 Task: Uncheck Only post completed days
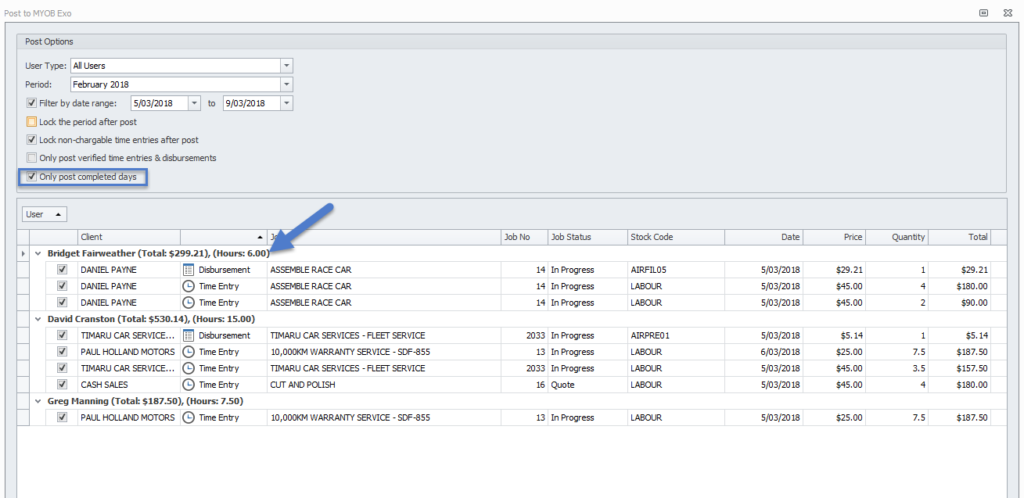tap(31, 177)
